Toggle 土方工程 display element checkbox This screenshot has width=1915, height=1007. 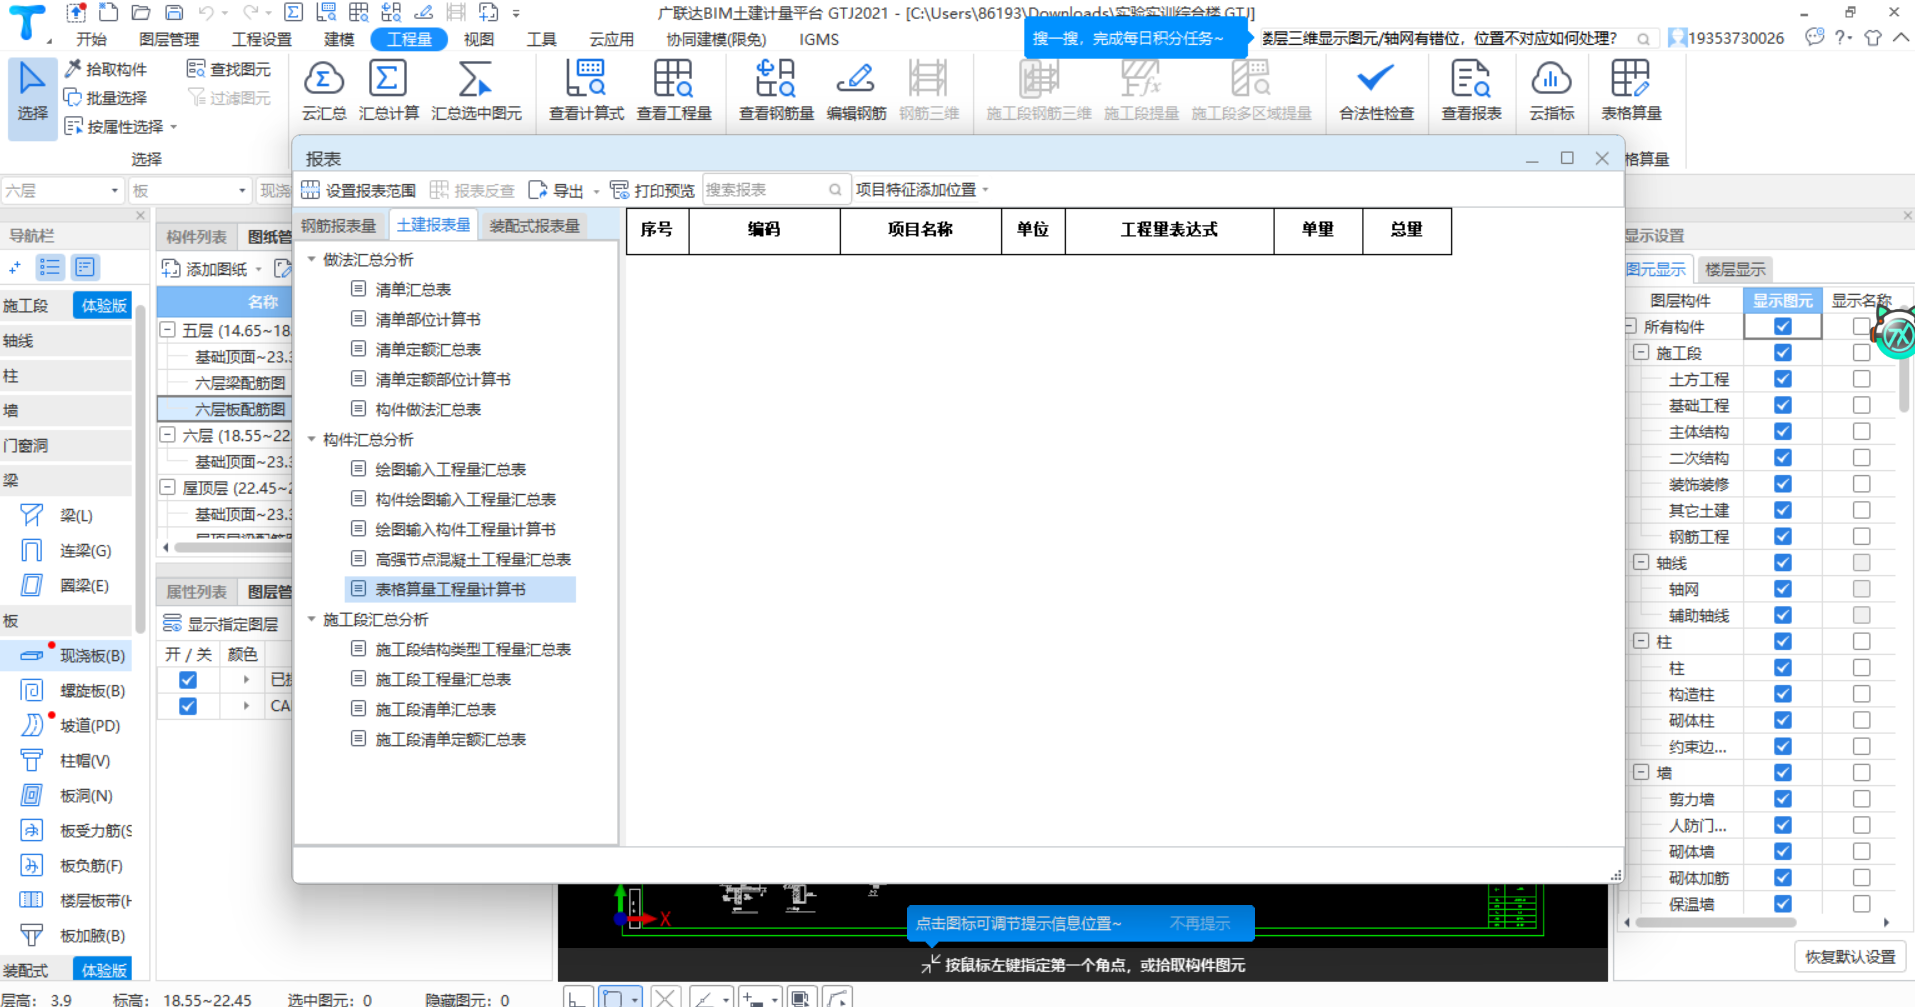(x=1782, y=379)
